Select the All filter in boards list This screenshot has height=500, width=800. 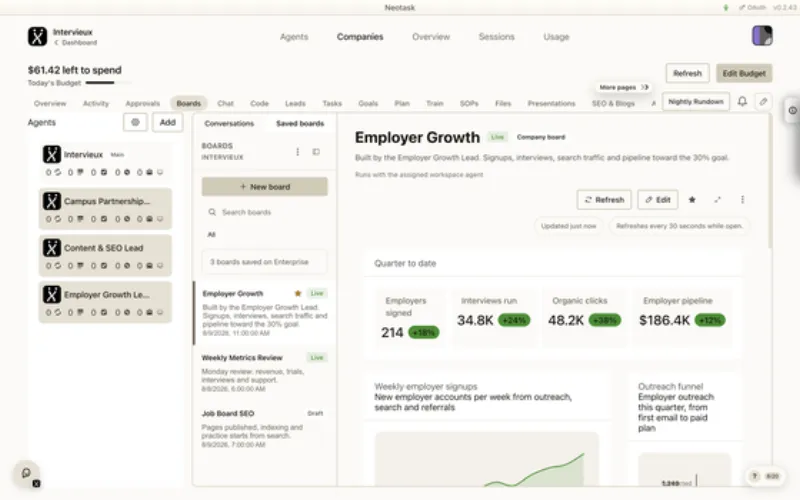tap(211, 235)
